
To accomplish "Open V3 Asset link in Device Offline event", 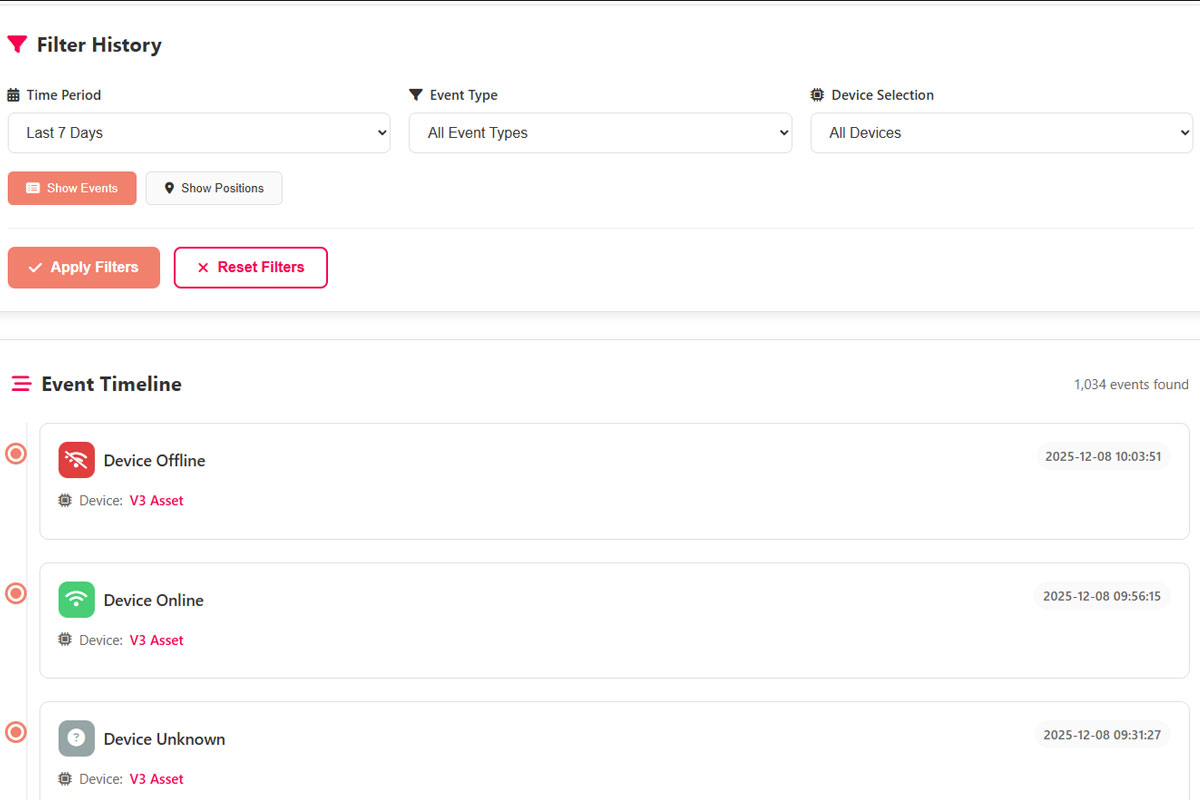I will (156, 501).
